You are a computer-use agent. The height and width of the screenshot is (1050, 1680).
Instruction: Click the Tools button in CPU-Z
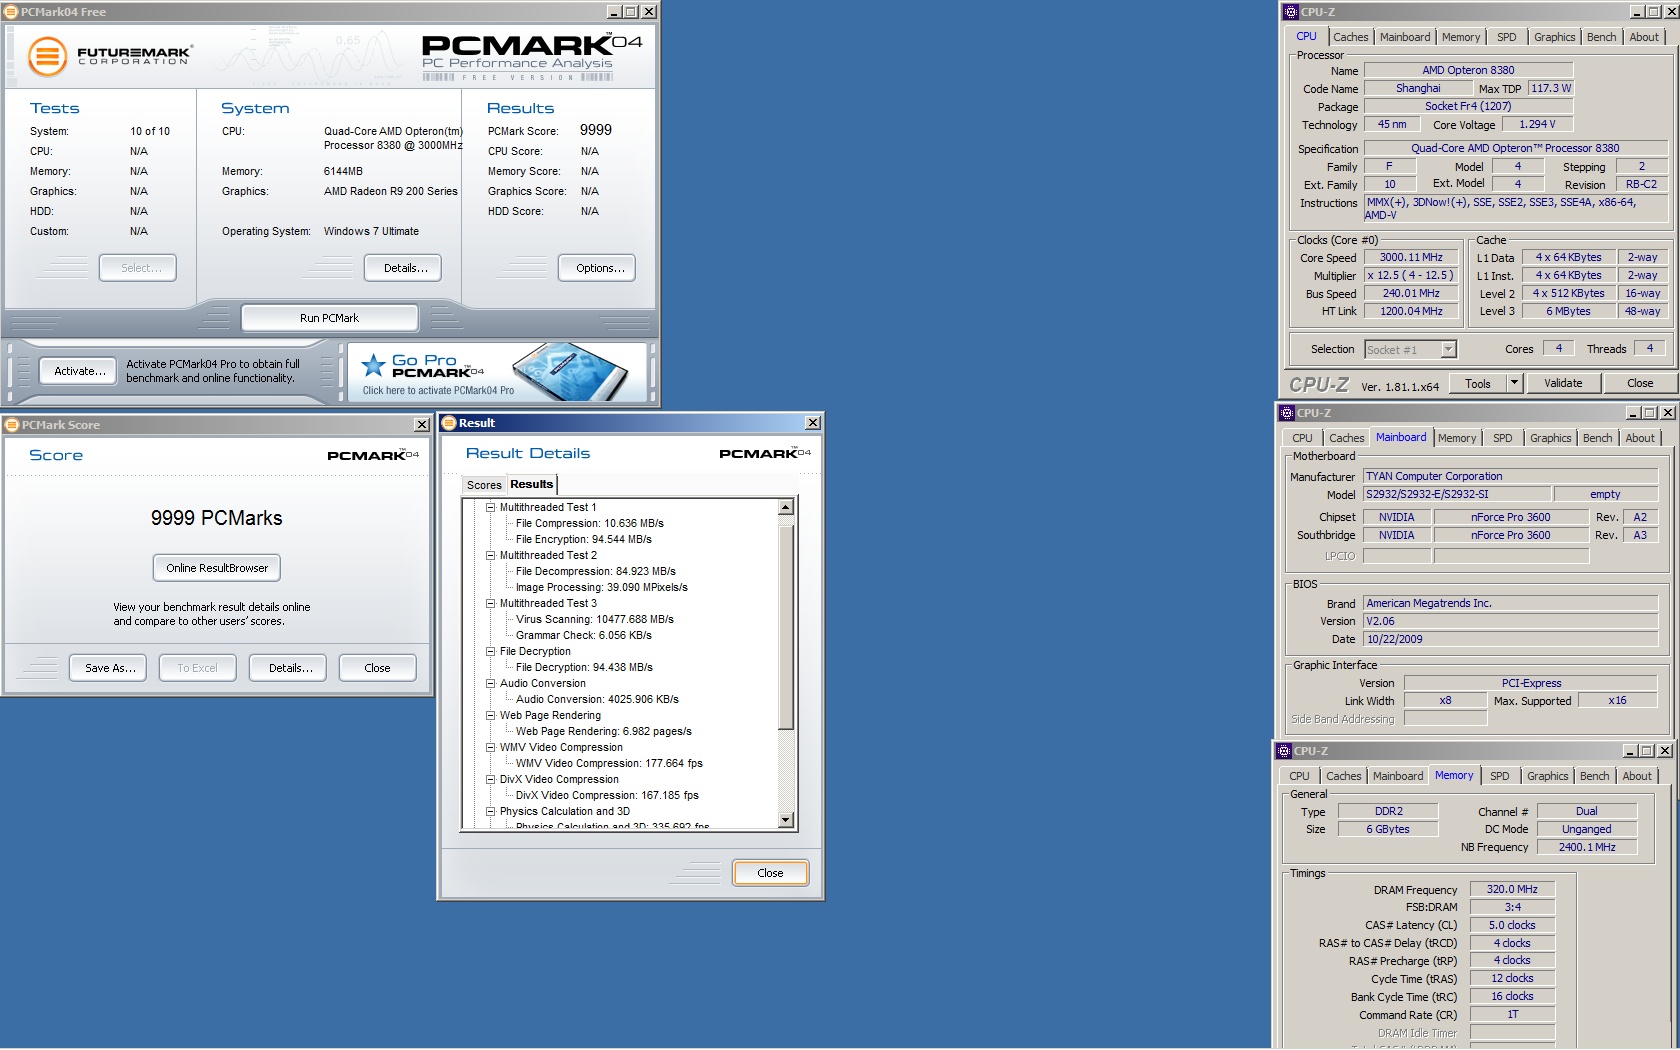[x=1478, y=383]
